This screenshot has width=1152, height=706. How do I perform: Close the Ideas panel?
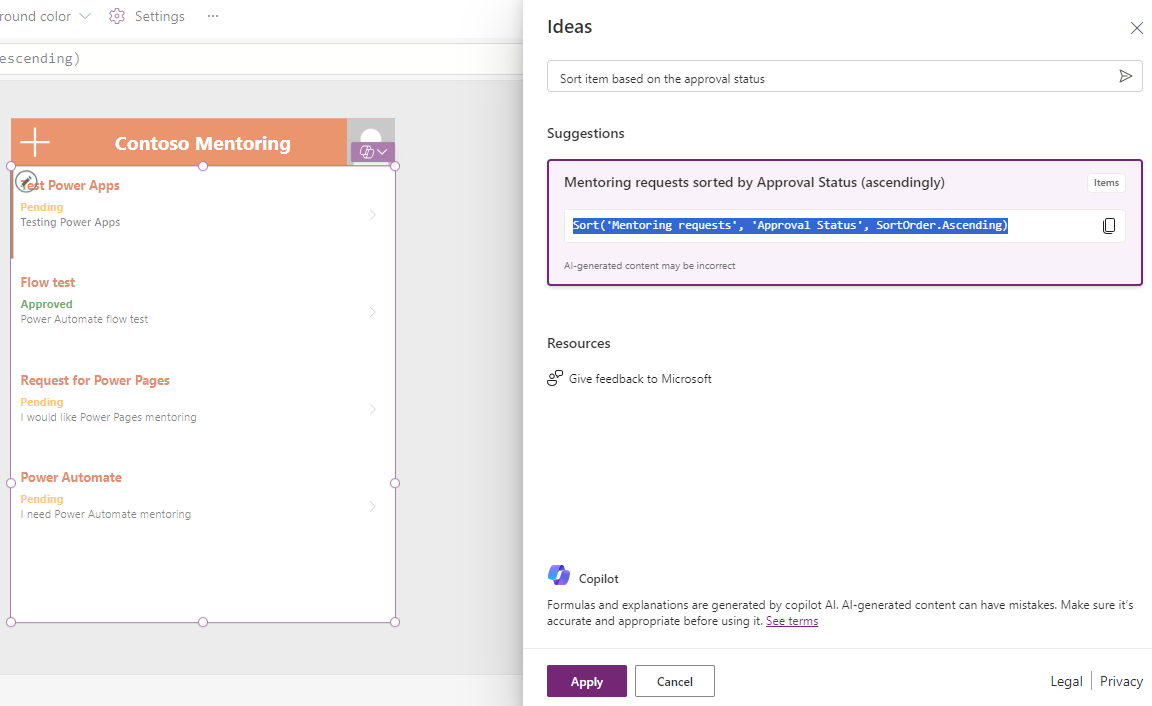pyautogui.click(x=1136, y=27)
